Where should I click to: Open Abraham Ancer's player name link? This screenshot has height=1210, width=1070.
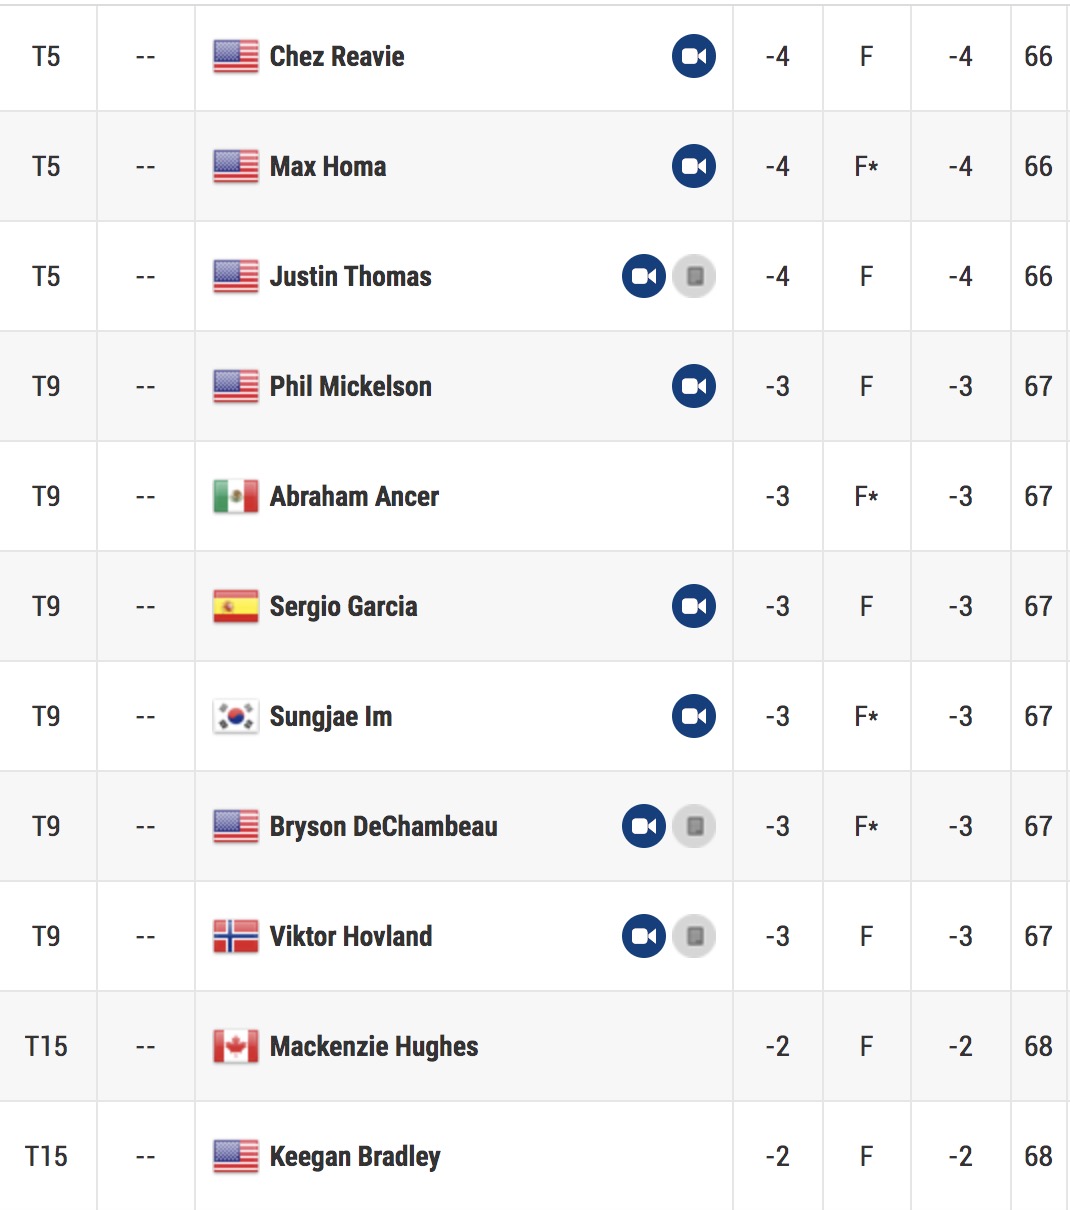pyautogui.click(x=354, y=496)
